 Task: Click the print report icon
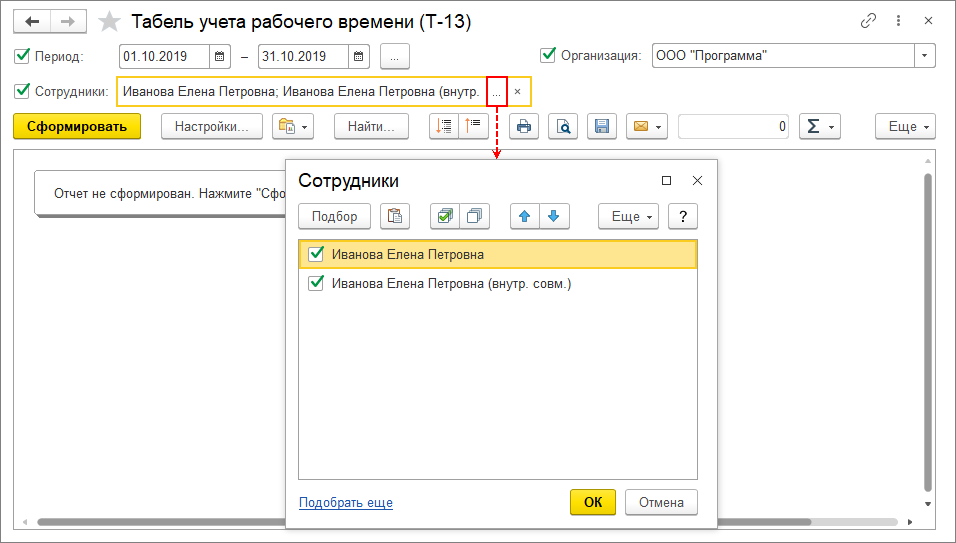click(x=523, y=127)
